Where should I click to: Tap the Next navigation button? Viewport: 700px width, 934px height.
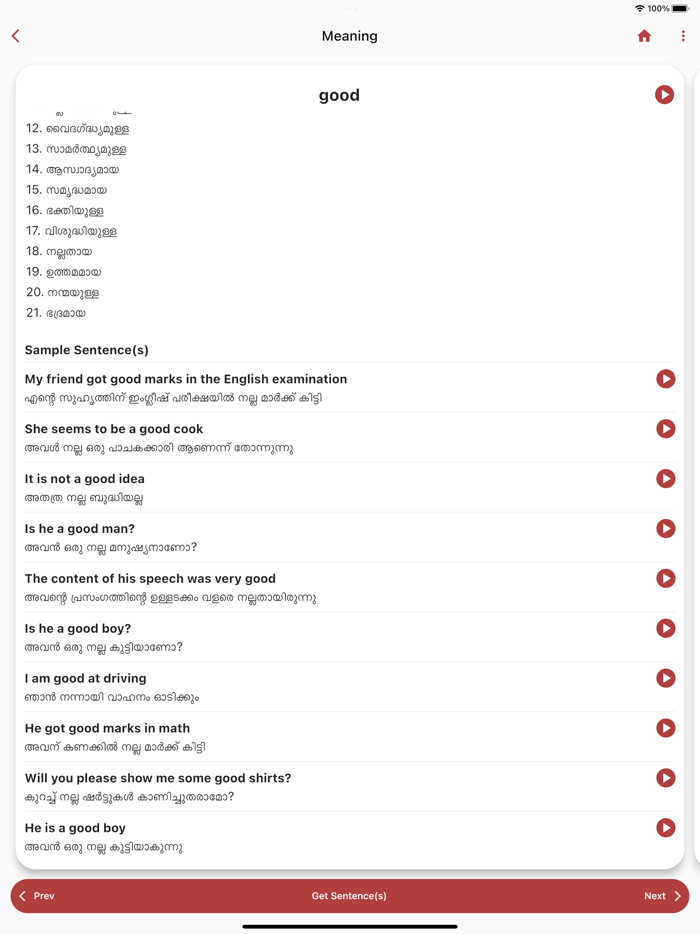coord(654,895)
